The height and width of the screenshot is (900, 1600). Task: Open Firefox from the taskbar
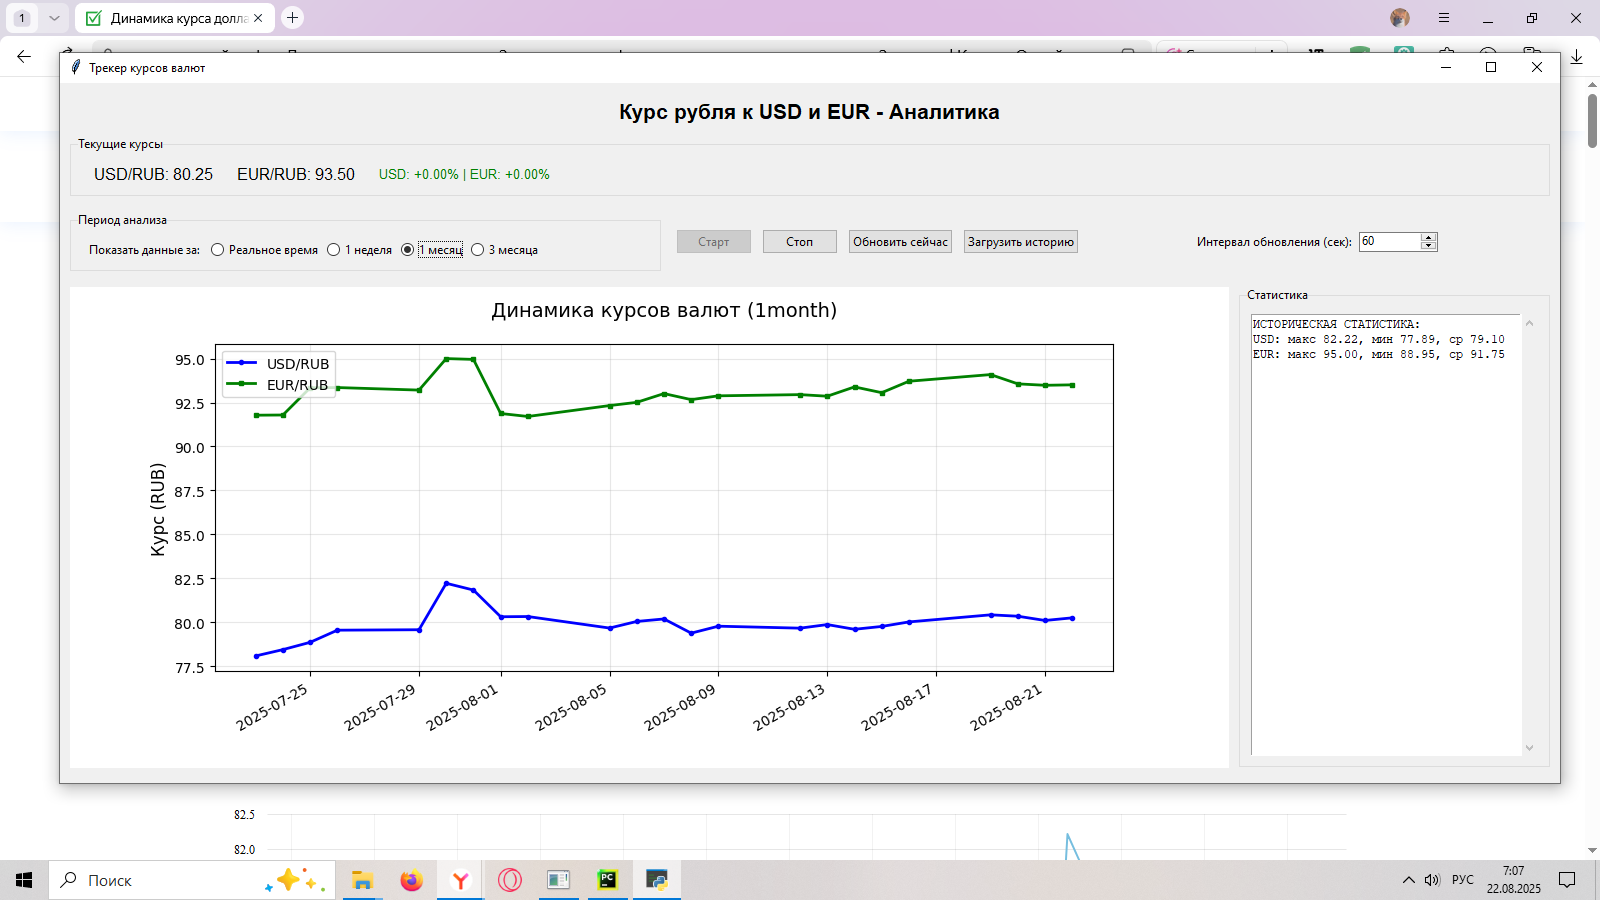pyautogui.click(x=411, y=880)
